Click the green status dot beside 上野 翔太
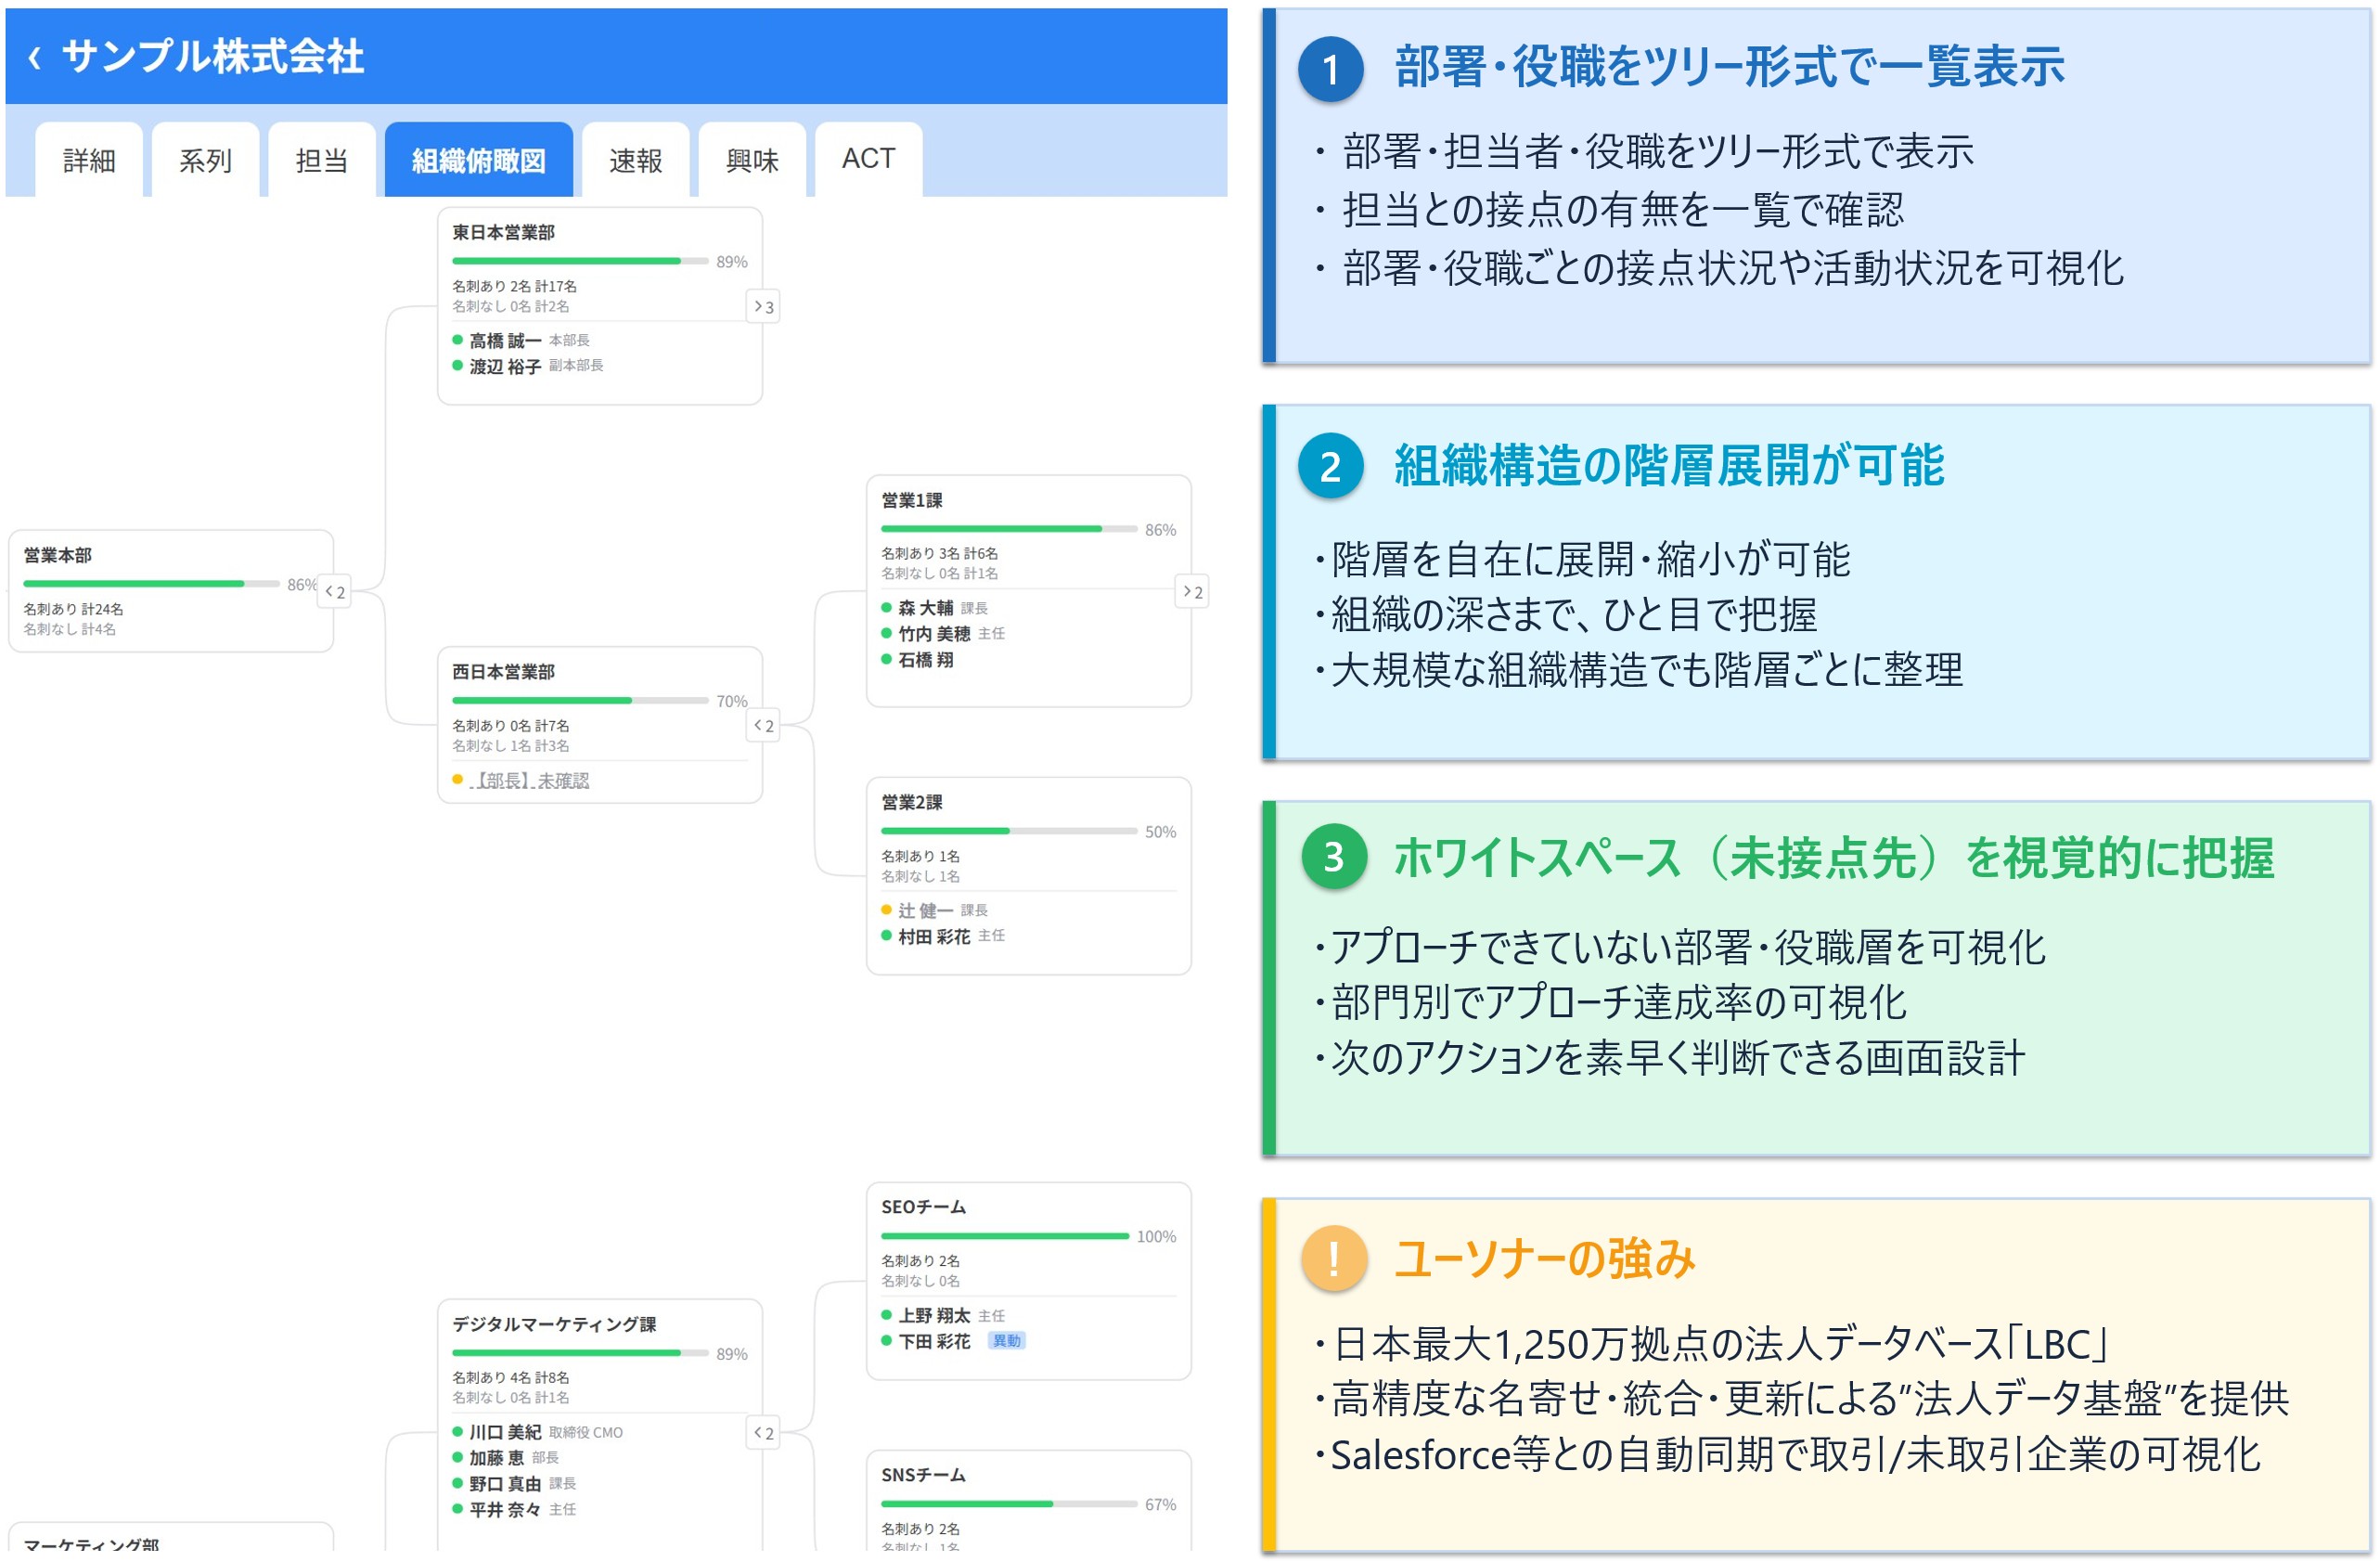The height and width of the screenshot is (1562, 2380). (886, 1315)
